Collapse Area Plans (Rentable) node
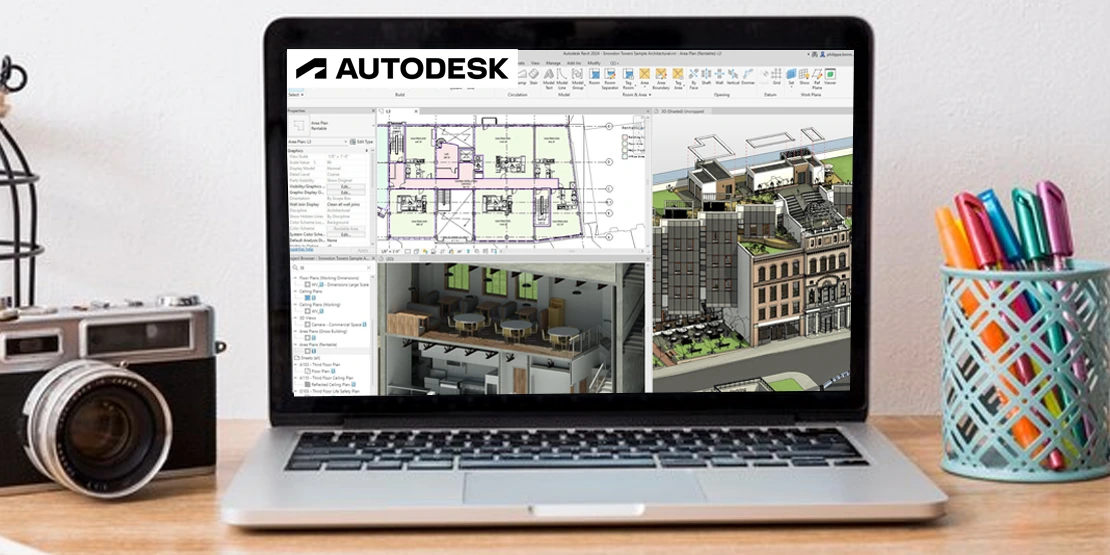 pyautogui.click(x=295, y=345)
